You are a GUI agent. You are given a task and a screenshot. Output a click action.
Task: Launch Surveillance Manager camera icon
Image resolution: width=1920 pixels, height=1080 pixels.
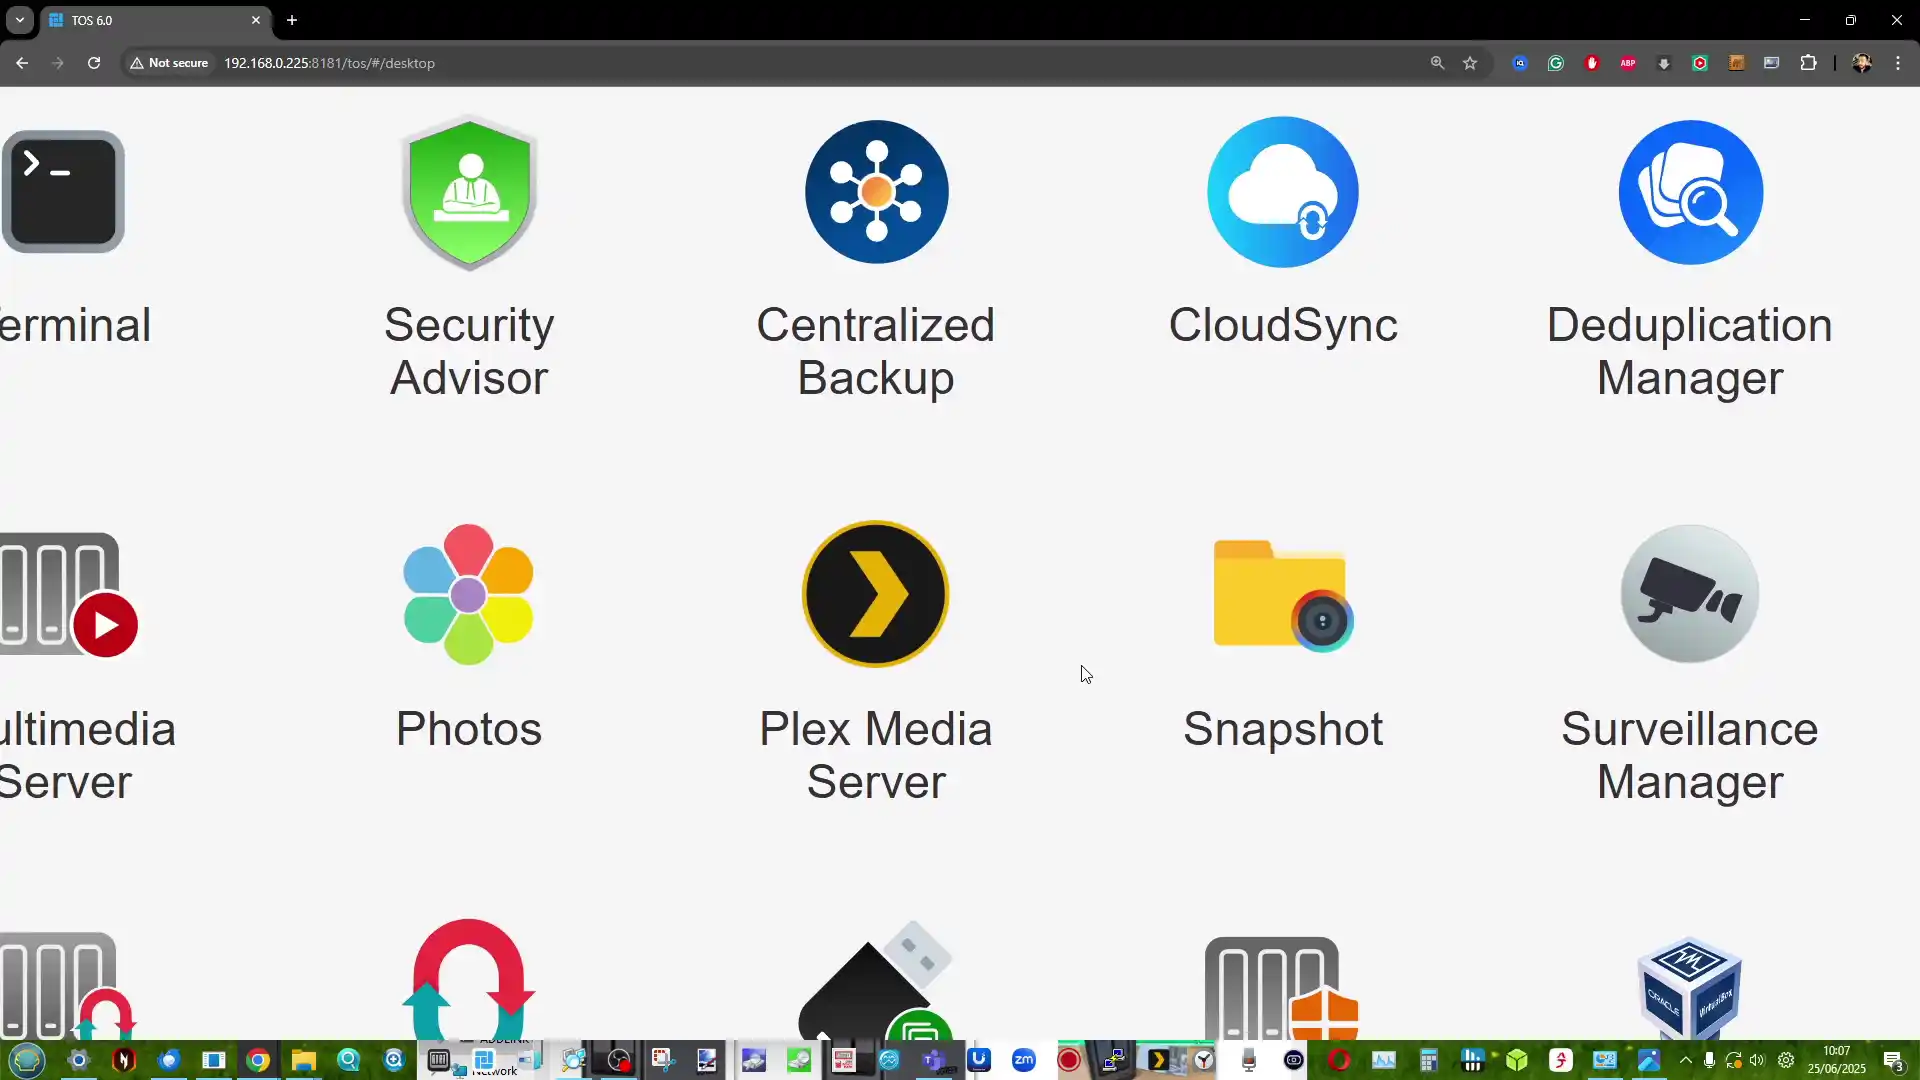(x=1690, y=594)
